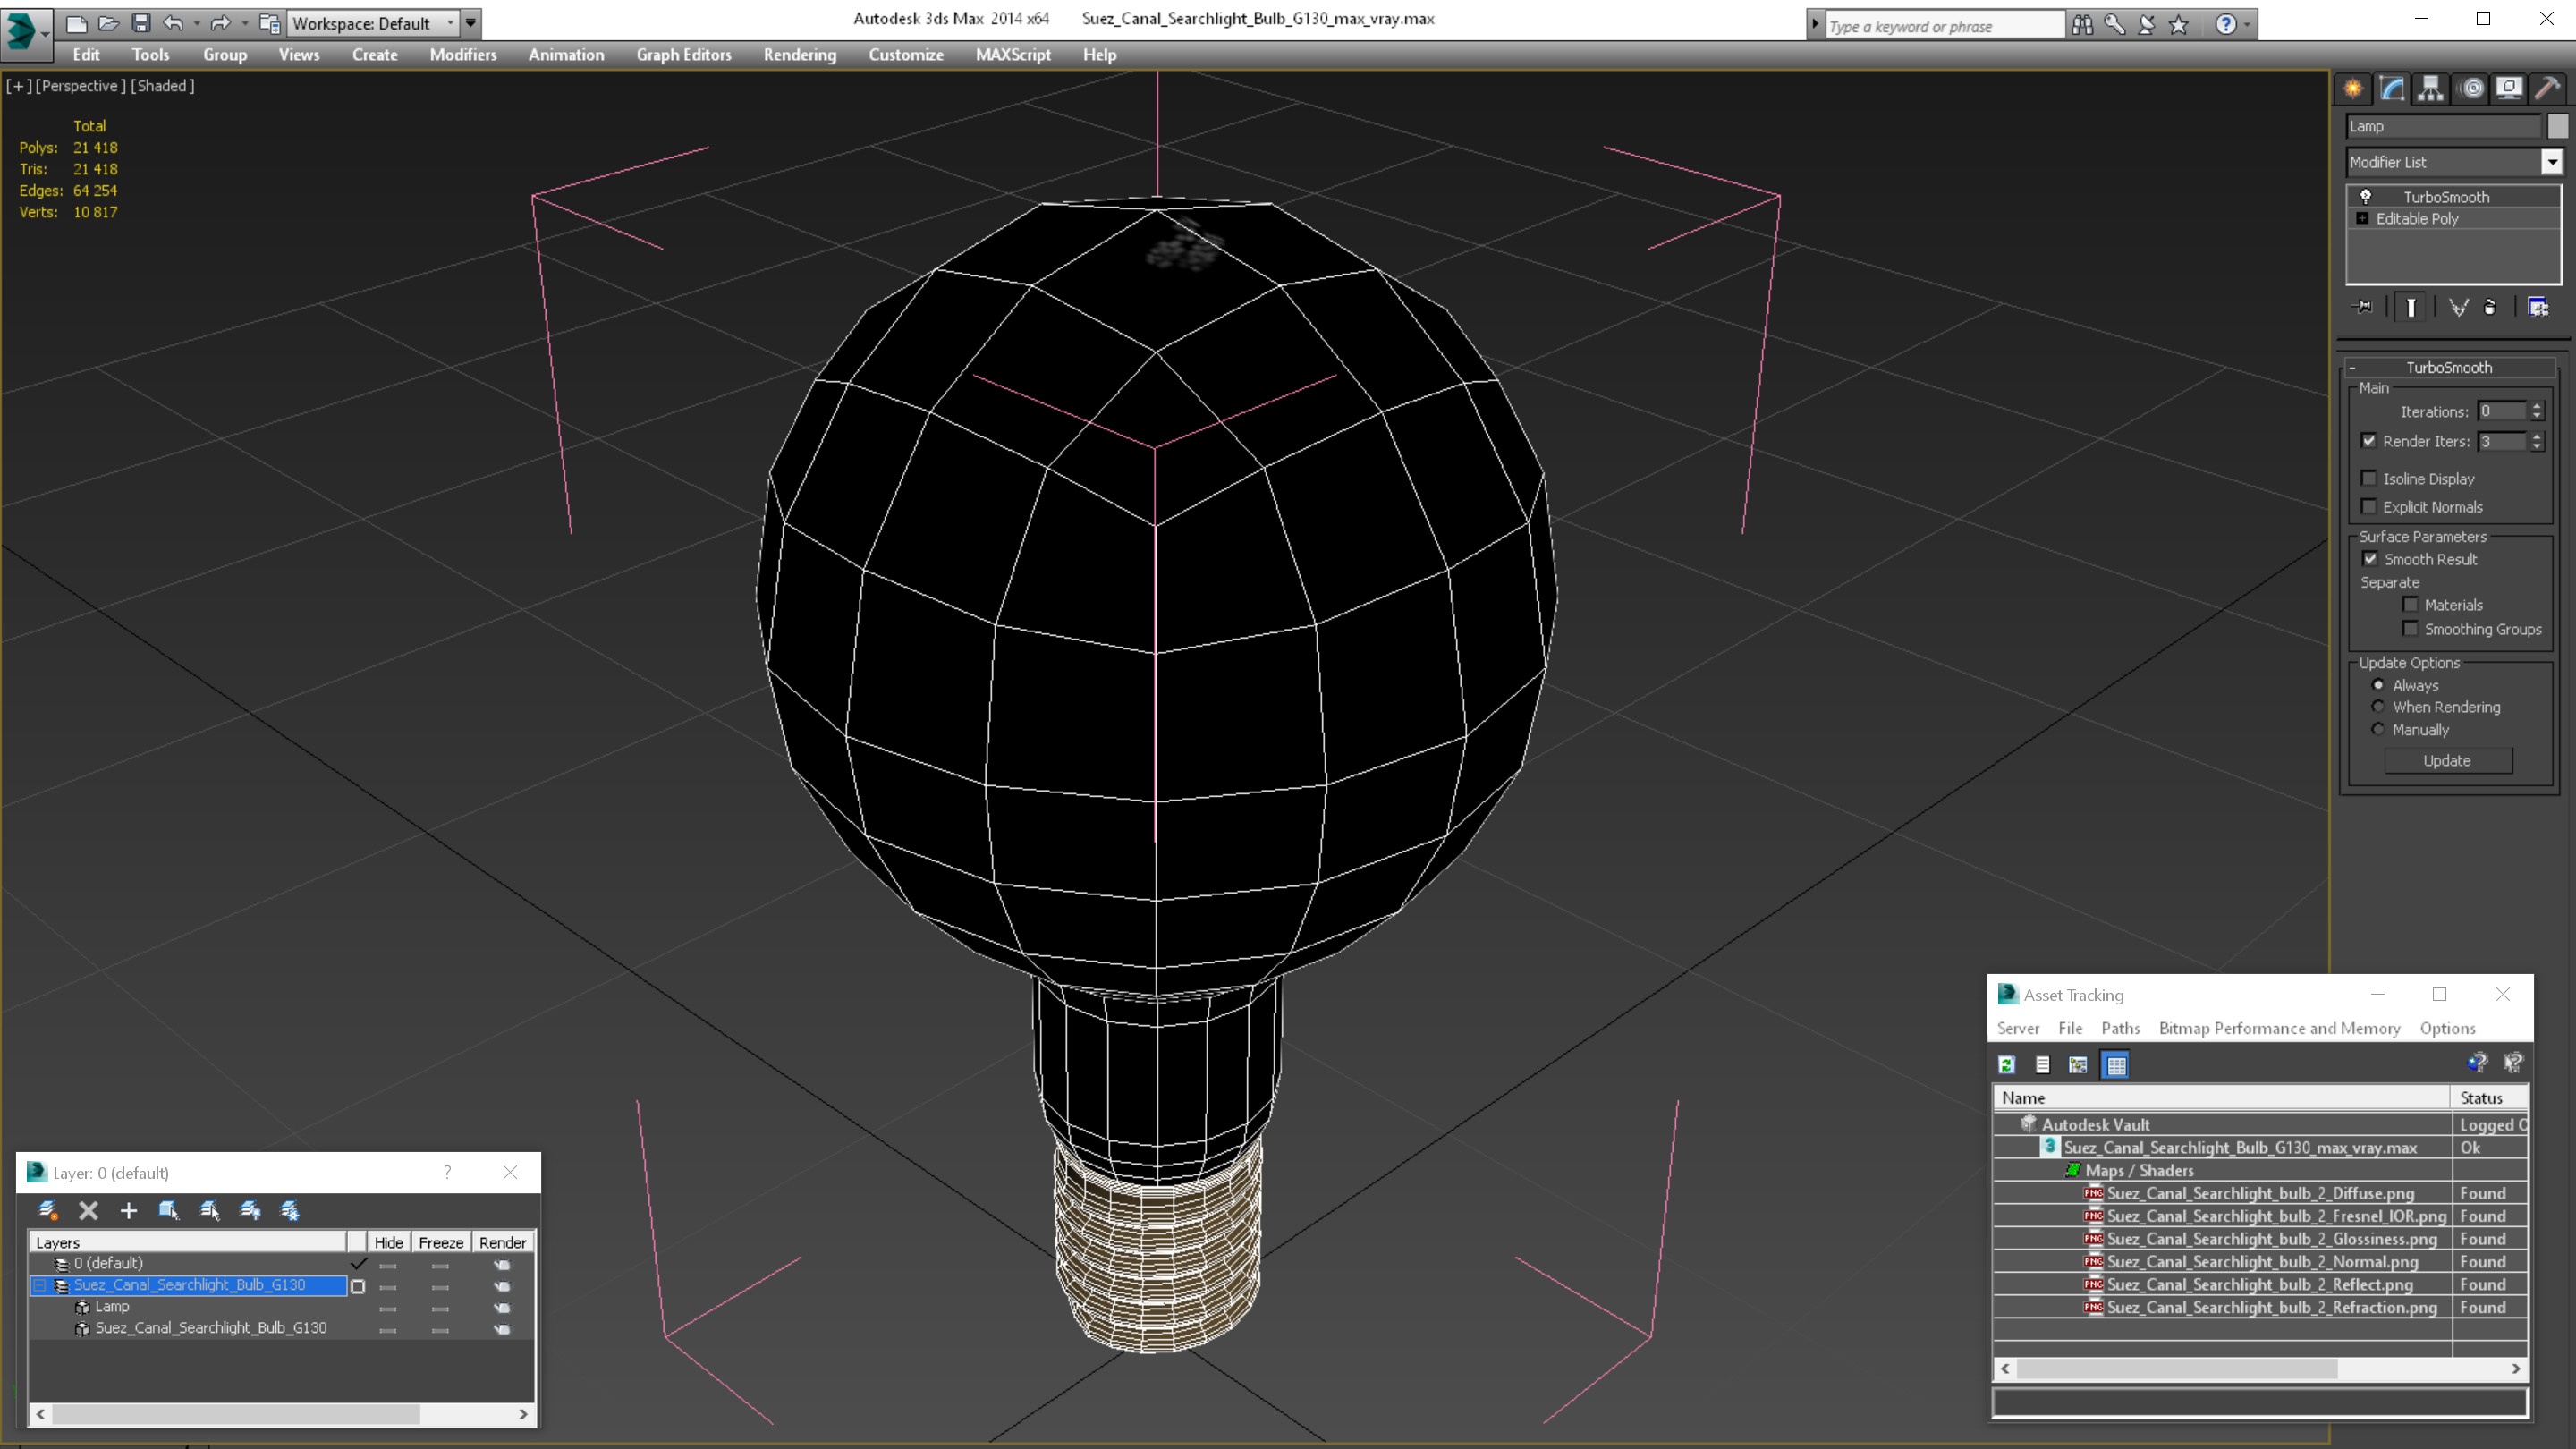Select Manually update option

click(x=2378, y=730)
